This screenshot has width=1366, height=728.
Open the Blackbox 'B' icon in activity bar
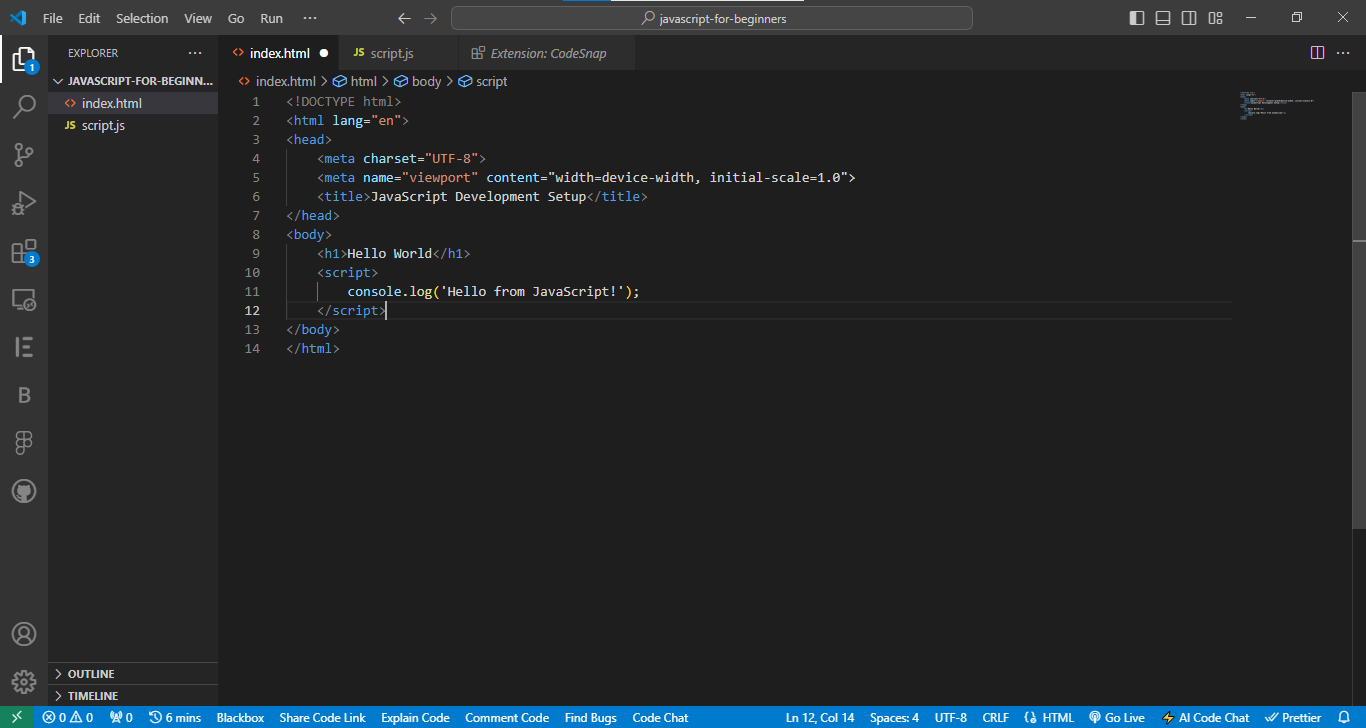pos(24,395)
